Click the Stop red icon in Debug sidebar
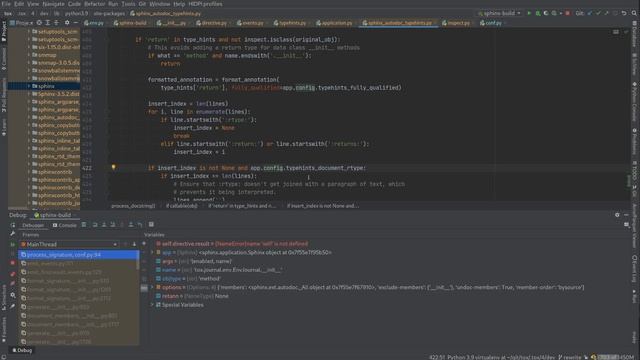 pyautogui.click(x=13, y=263)
